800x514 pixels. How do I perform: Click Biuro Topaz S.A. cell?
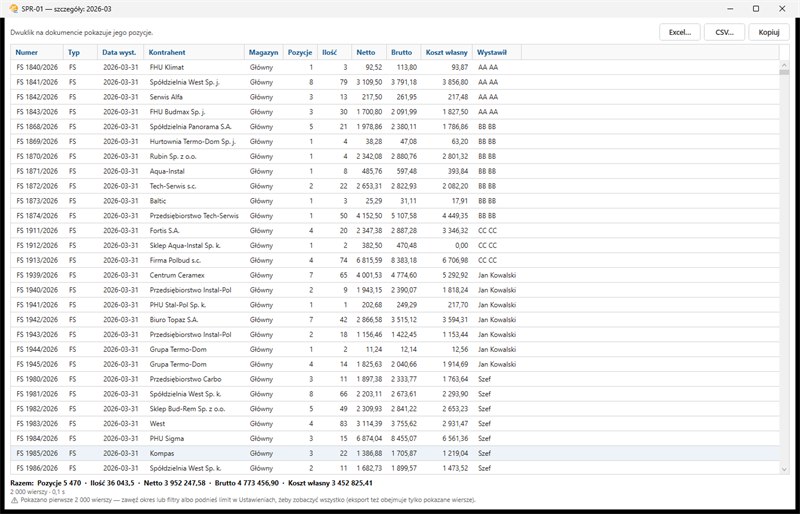click(174, 320)
